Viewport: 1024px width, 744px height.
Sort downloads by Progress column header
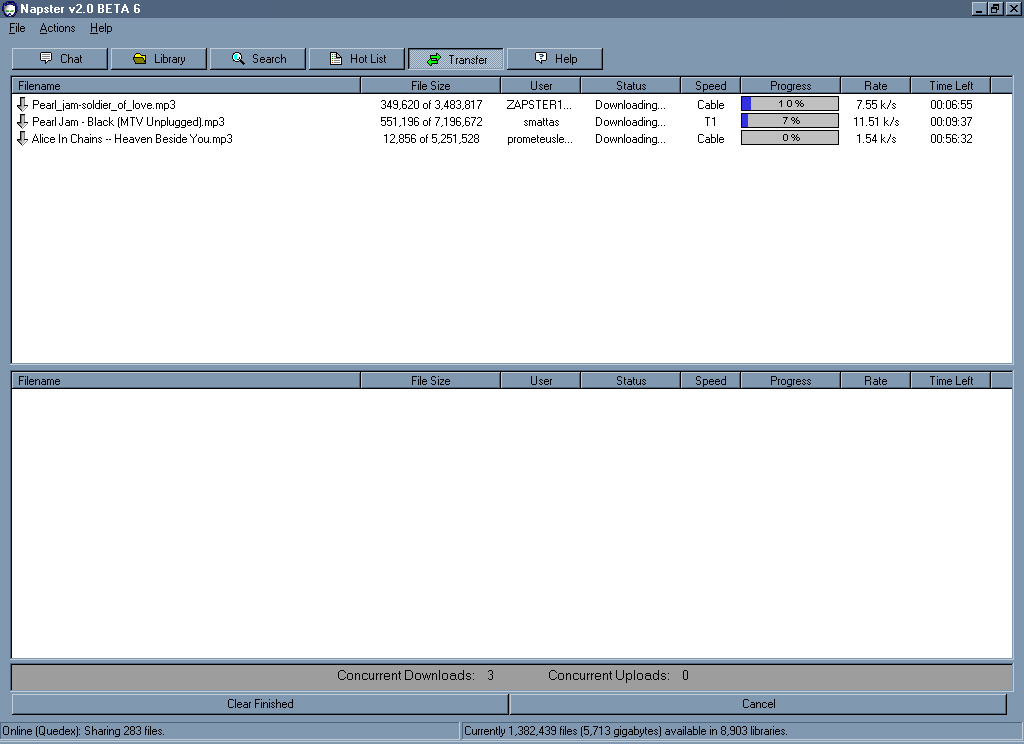[x=790, y=86]
